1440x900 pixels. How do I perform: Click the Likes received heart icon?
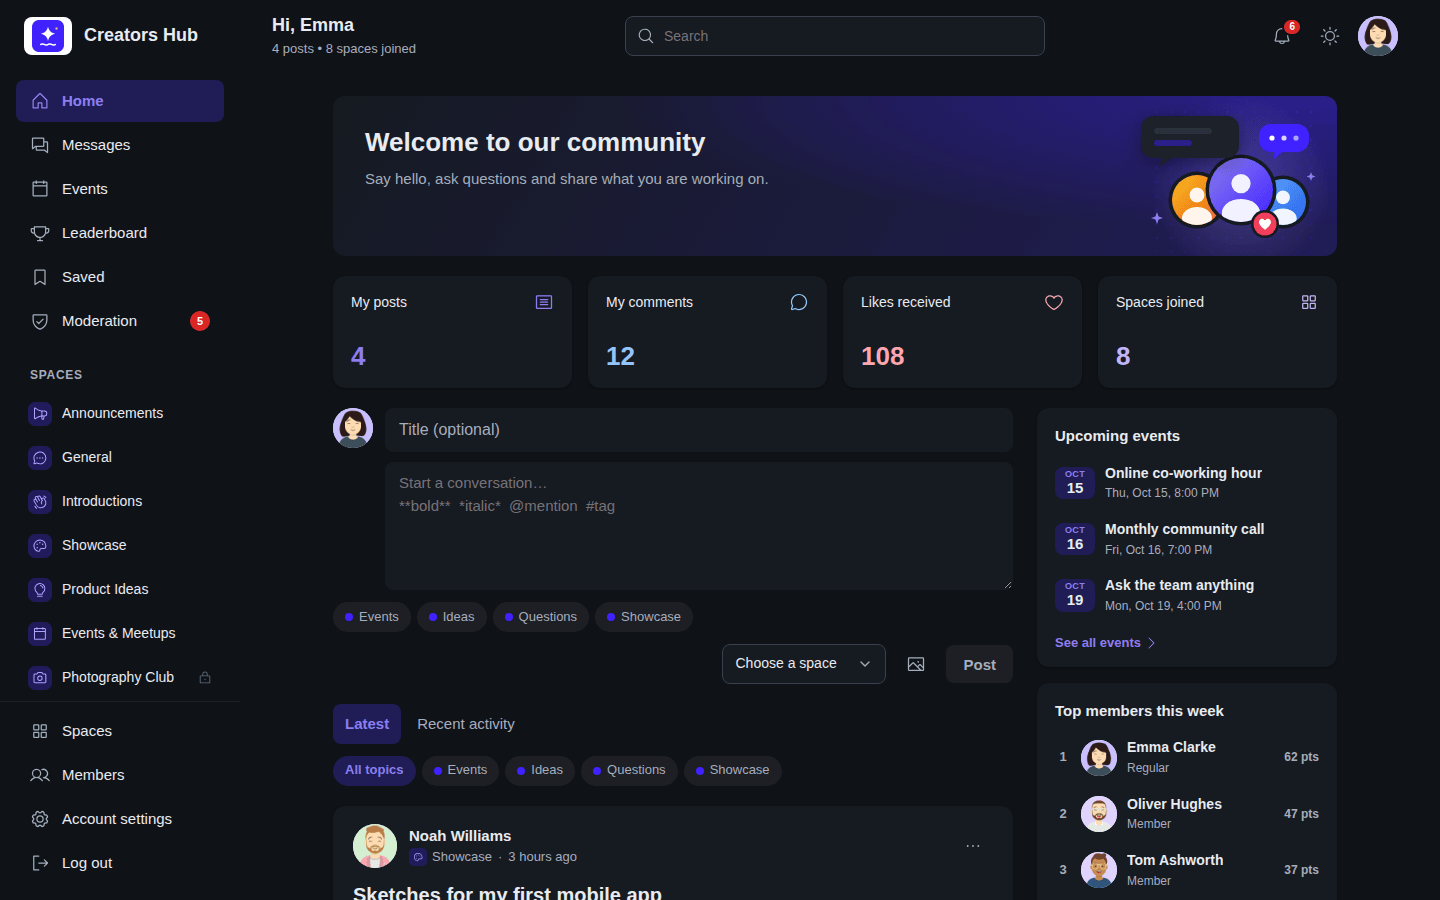(x=1054, y=302)
